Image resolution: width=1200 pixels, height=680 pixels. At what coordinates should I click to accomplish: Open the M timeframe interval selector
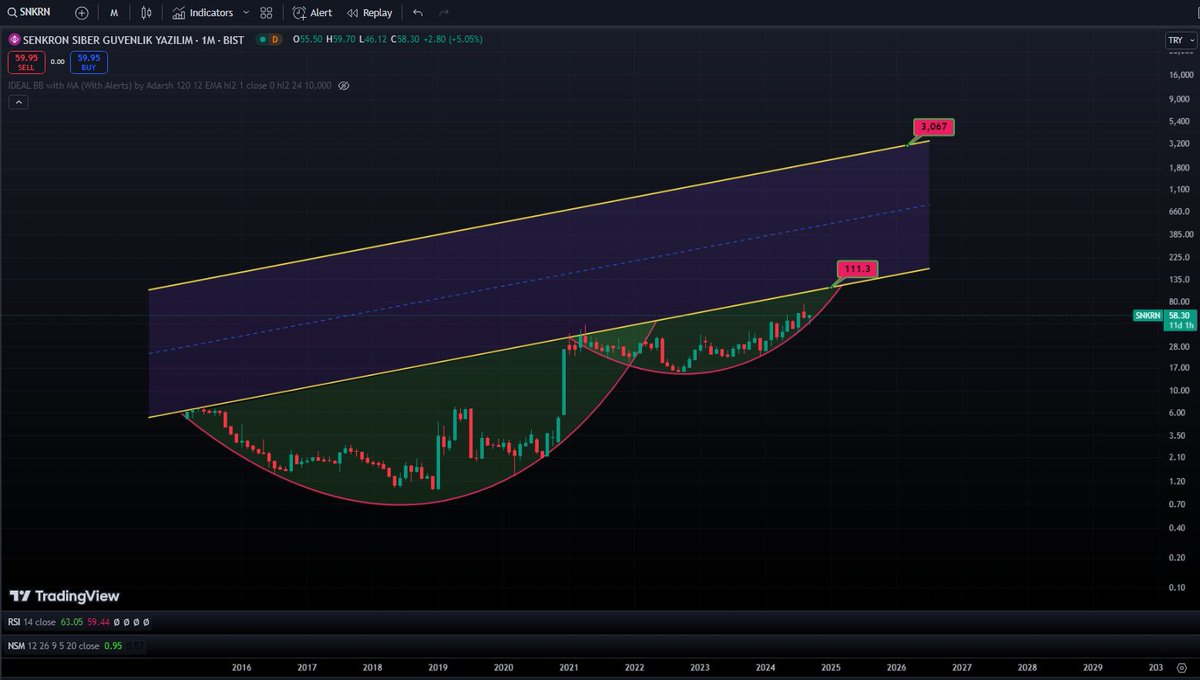pyautogui.click(x=115, y=13)
